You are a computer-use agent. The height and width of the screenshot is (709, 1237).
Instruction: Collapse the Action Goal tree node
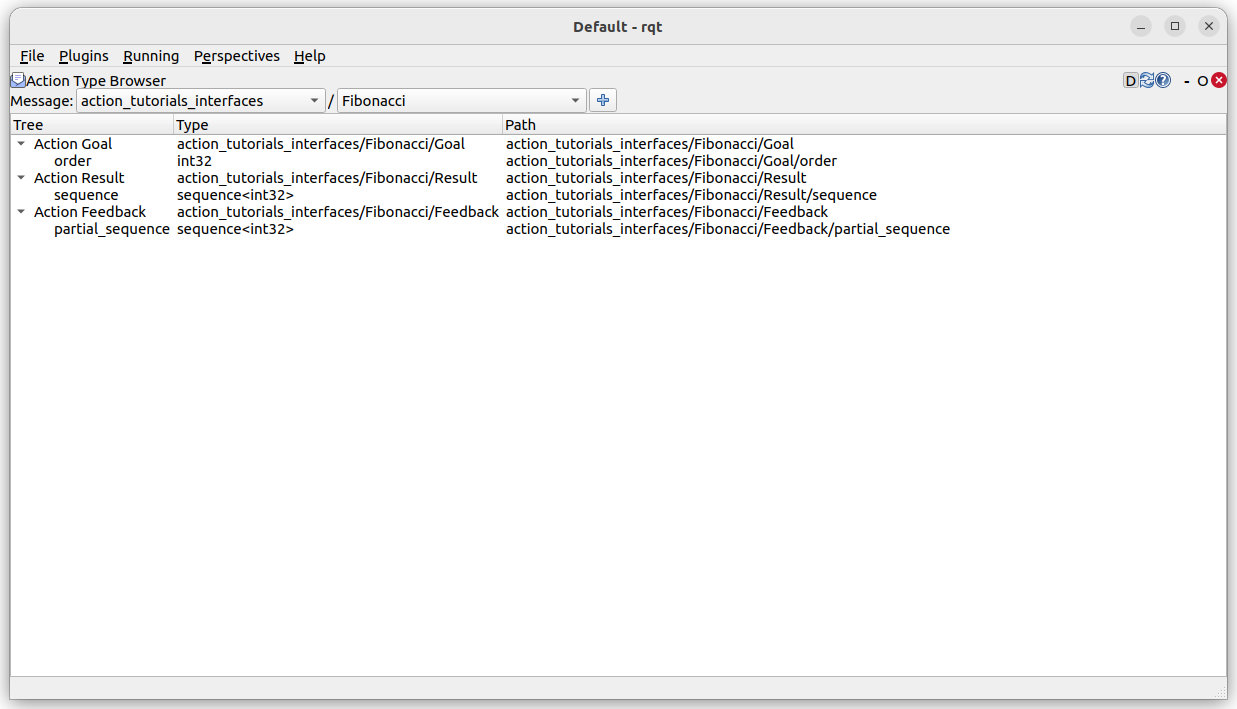tap(22, 144)
